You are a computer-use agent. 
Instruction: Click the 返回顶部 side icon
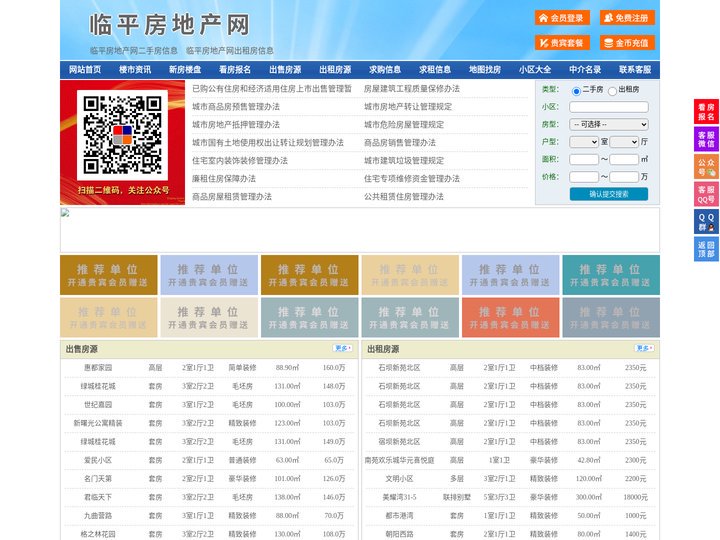pos(706,249)
